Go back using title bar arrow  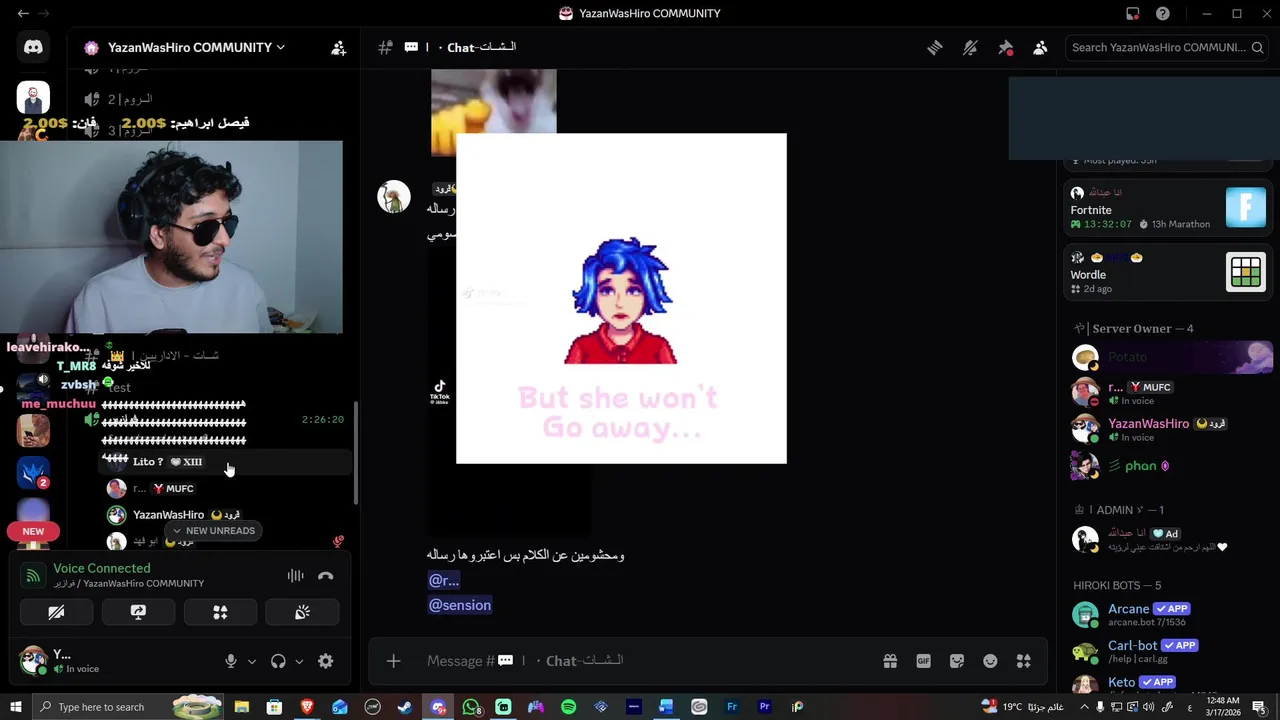pos(23,13)
